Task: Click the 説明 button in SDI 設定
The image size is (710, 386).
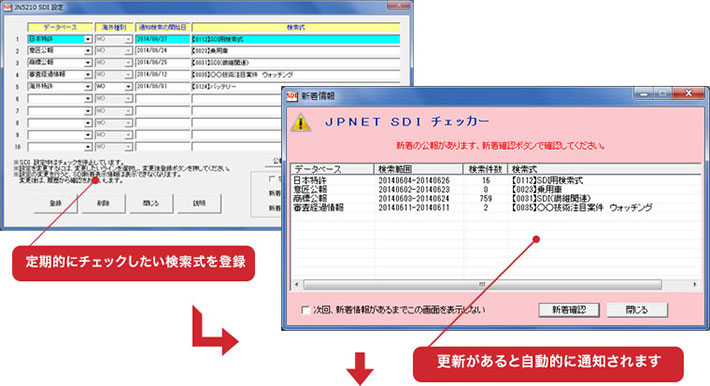Action: tap(199, 203)
